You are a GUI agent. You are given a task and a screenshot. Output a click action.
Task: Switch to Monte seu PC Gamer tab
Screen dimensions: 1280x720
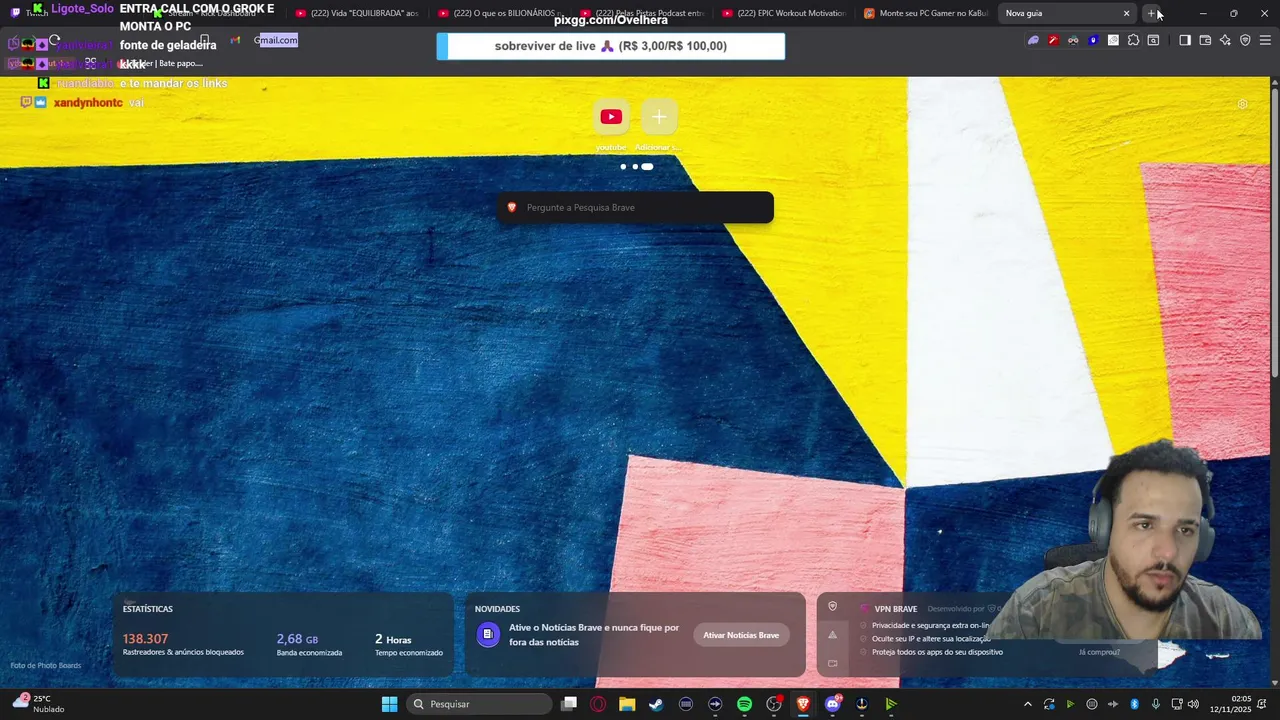[x=926, y=13]
